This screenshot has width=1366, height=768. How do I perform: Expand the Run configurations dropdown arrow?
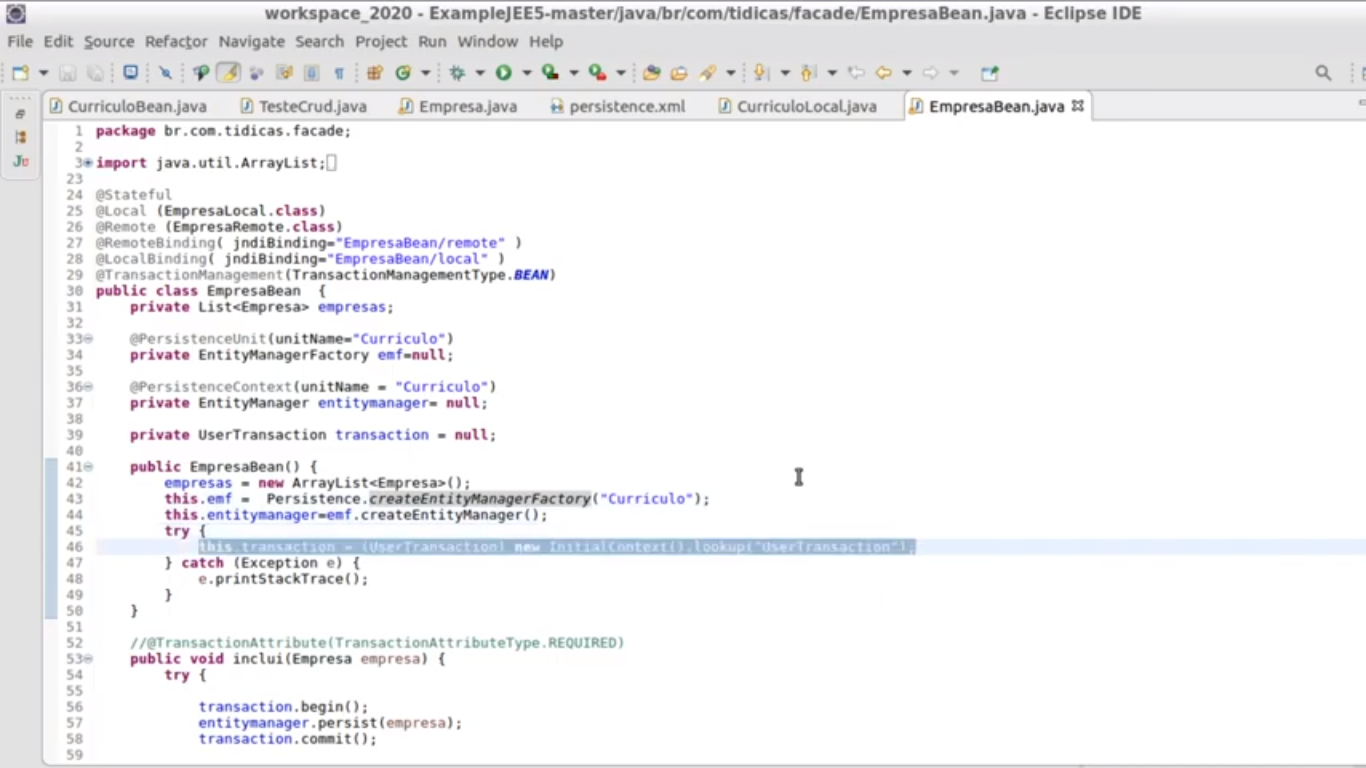pos(526,73)
